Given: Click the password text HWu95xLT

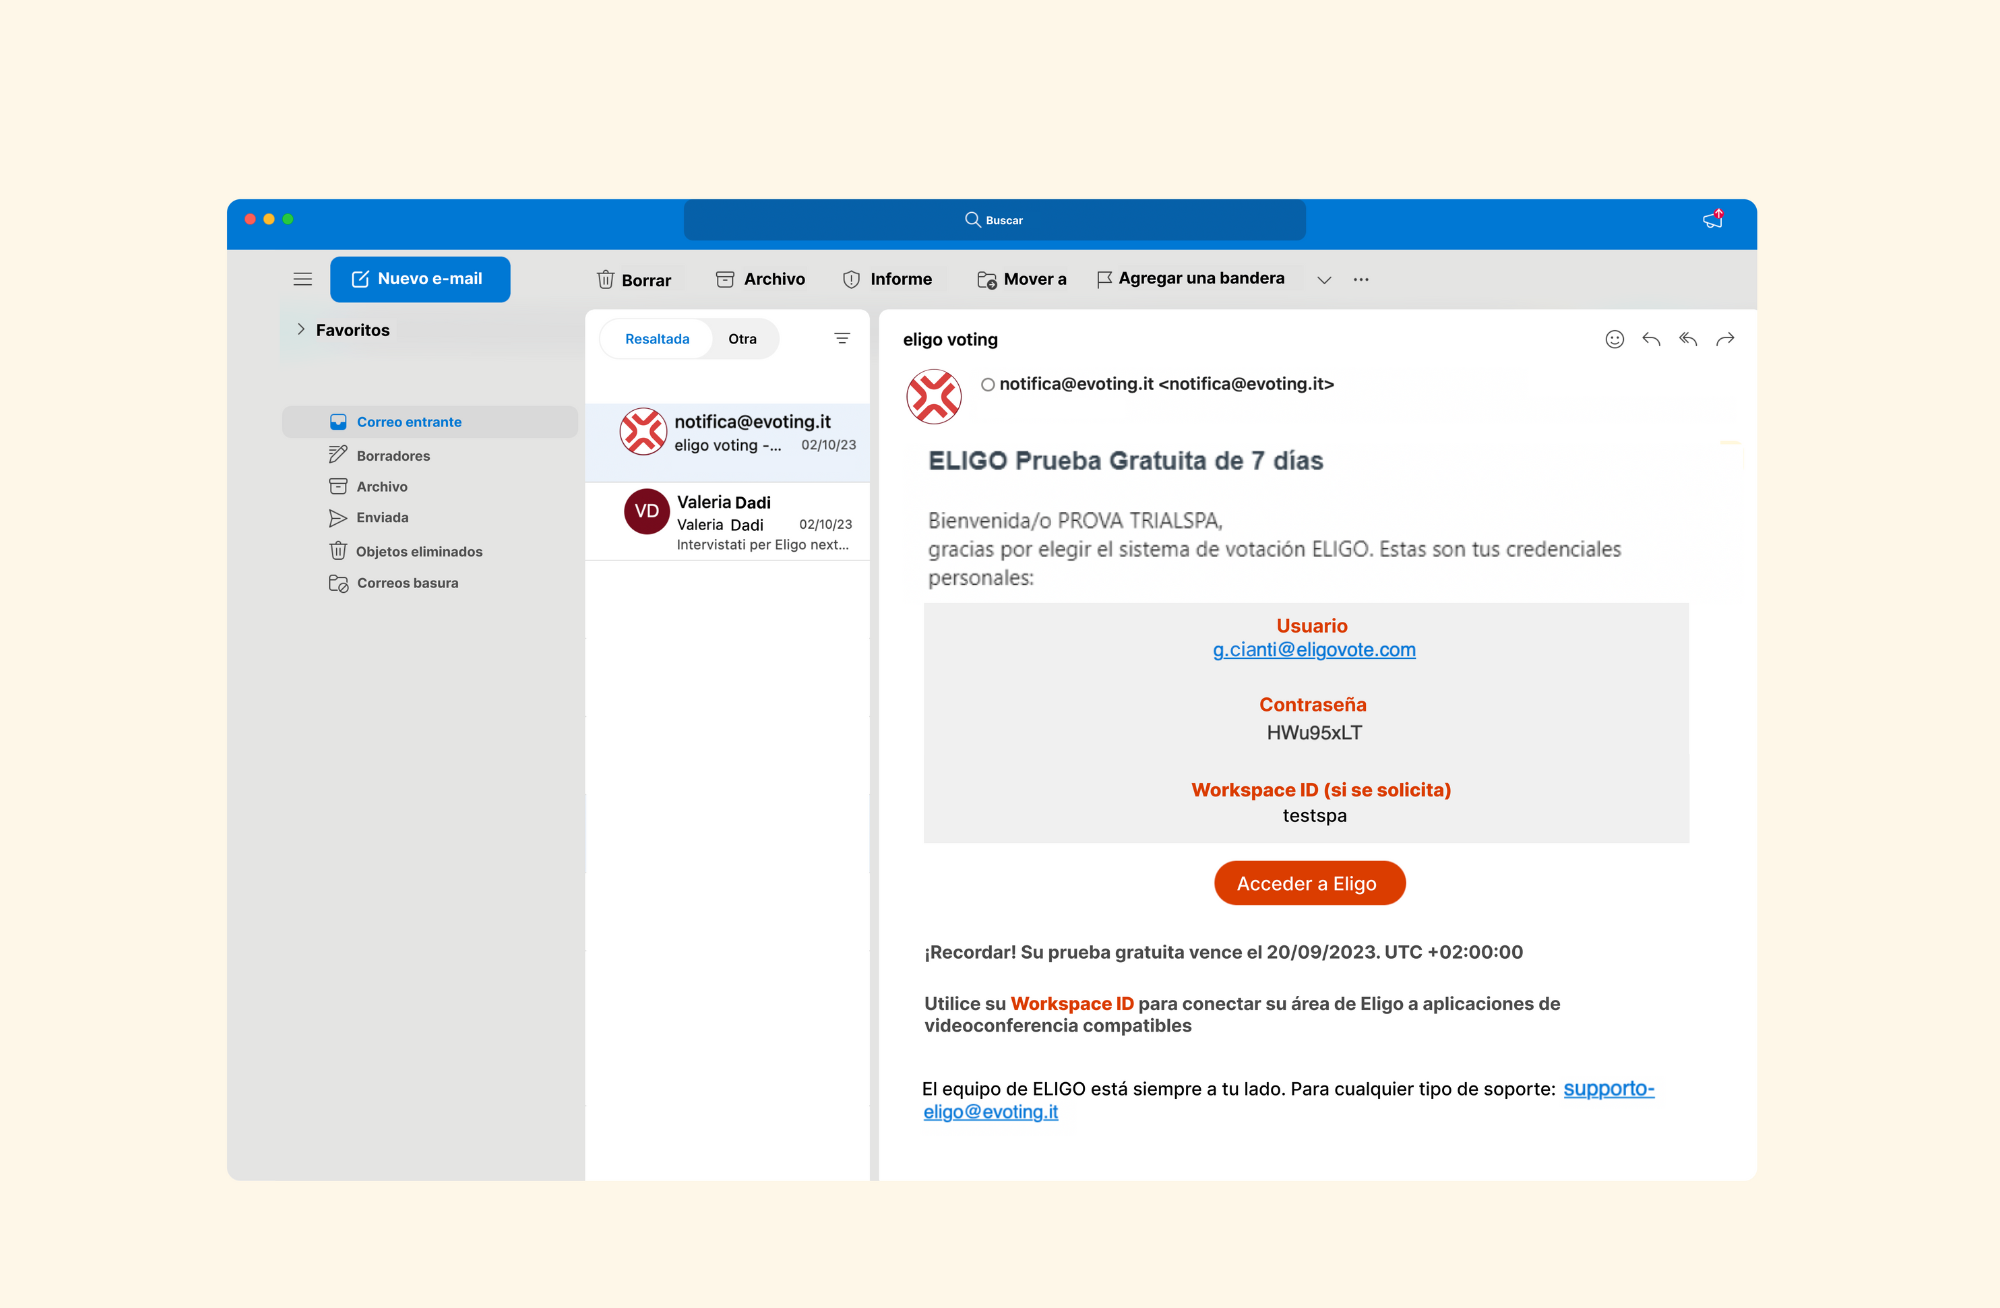Looking at the screenshot, I should 1314,733.
